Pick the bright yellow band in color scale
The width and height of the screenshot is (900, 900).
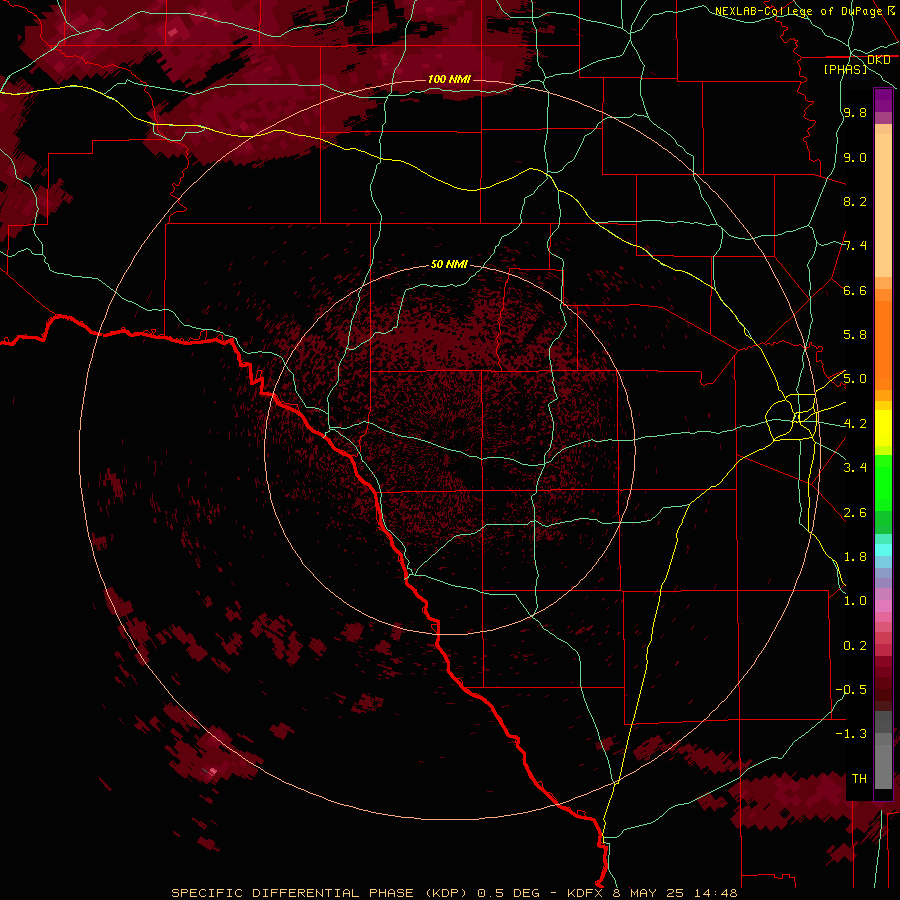(883, 428)
